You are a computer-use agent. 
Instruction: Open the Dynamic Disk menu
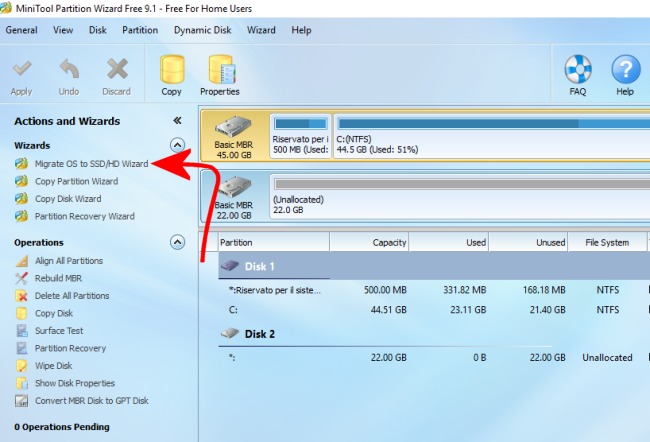[x=203, y=30]
